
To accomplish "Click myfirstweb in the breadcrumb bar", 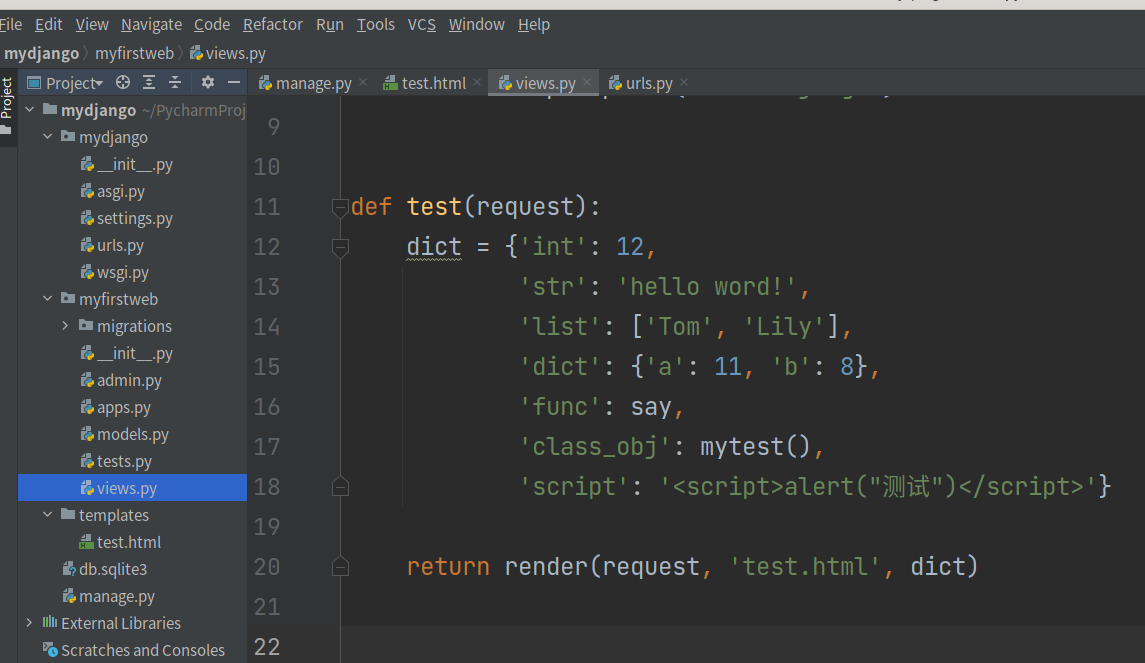I will [134, 54].
